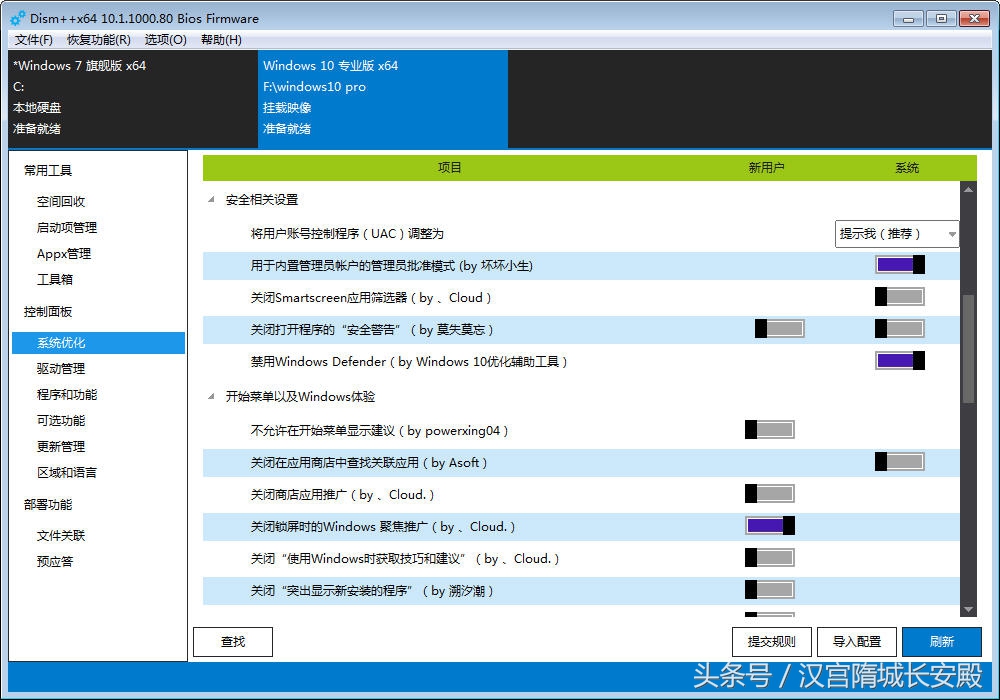The width and height of the screenshot is (1000, 700).
Task: Toggle 使用Windows时获取技巧和建议 switch
Action: point(770,558)
